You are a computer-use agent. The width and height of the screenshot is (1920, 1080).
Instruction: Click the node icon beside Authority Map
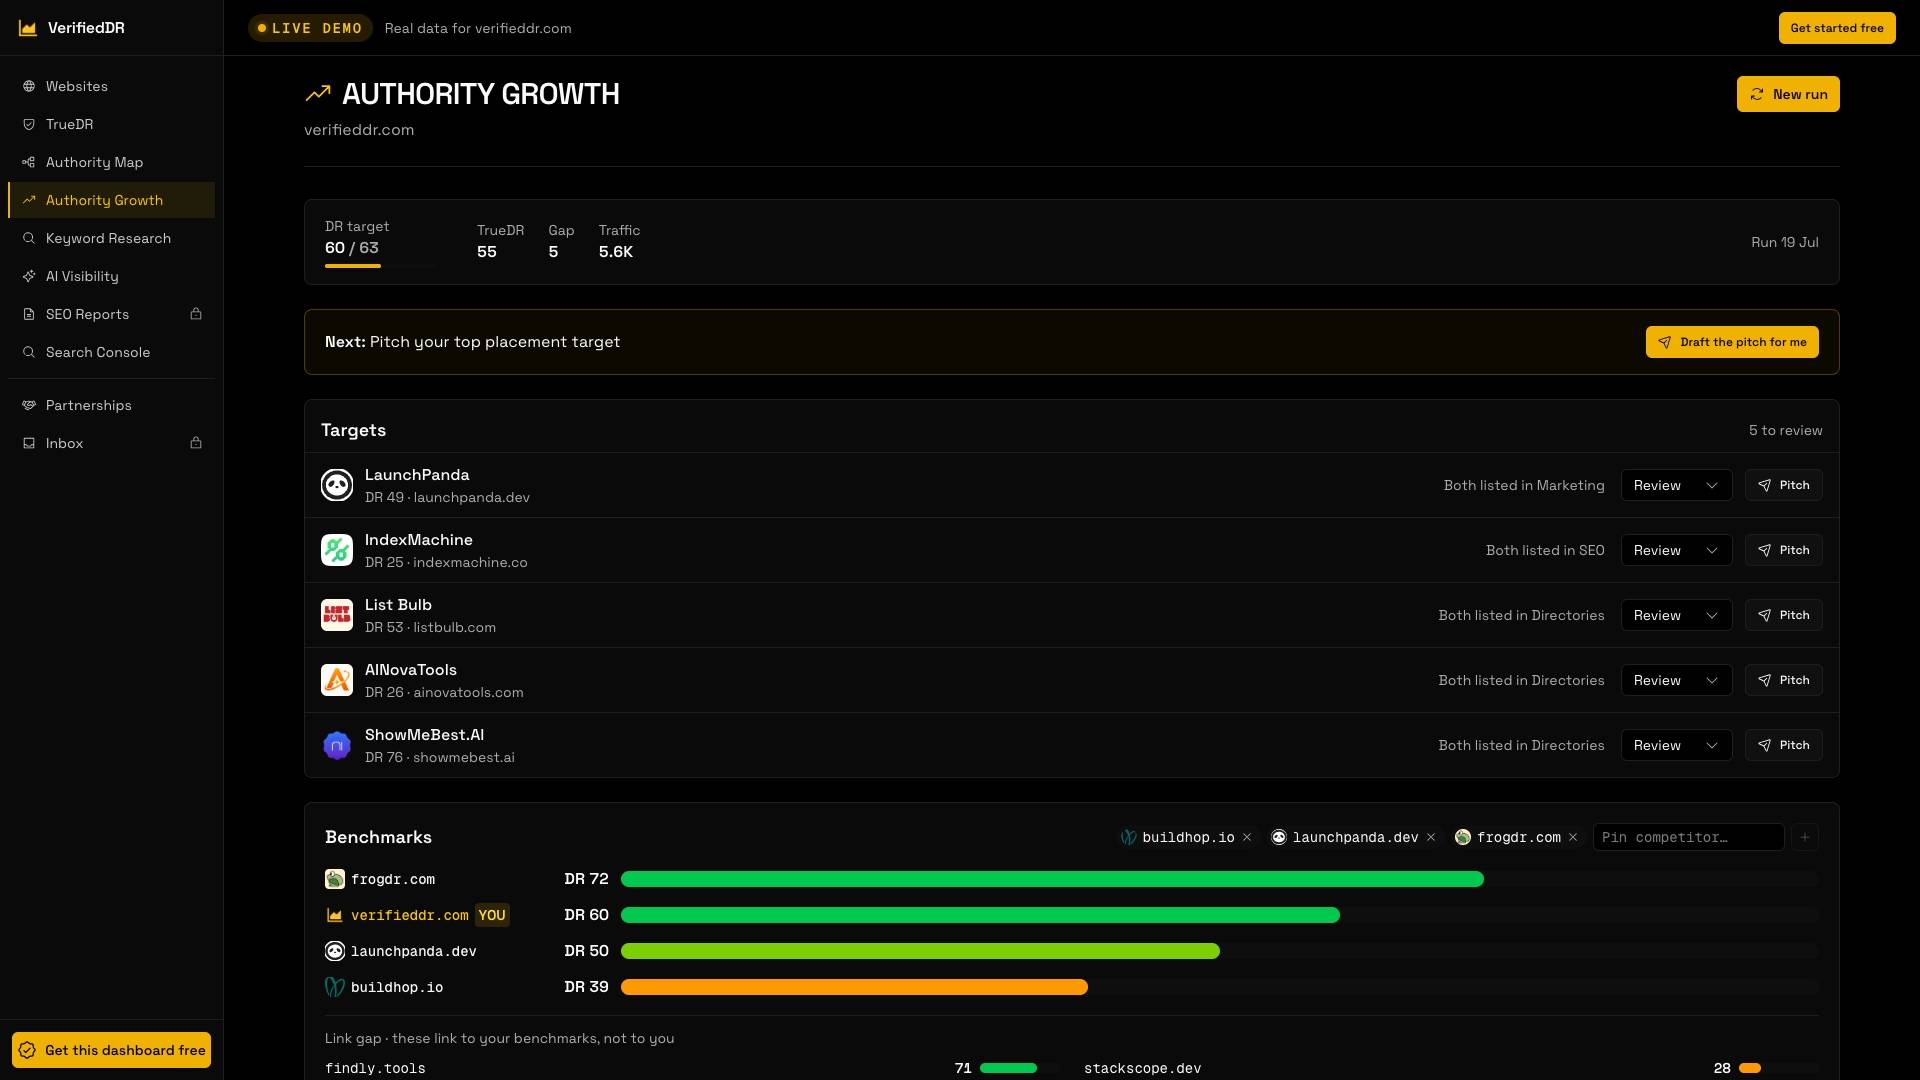tap(29, 162)
